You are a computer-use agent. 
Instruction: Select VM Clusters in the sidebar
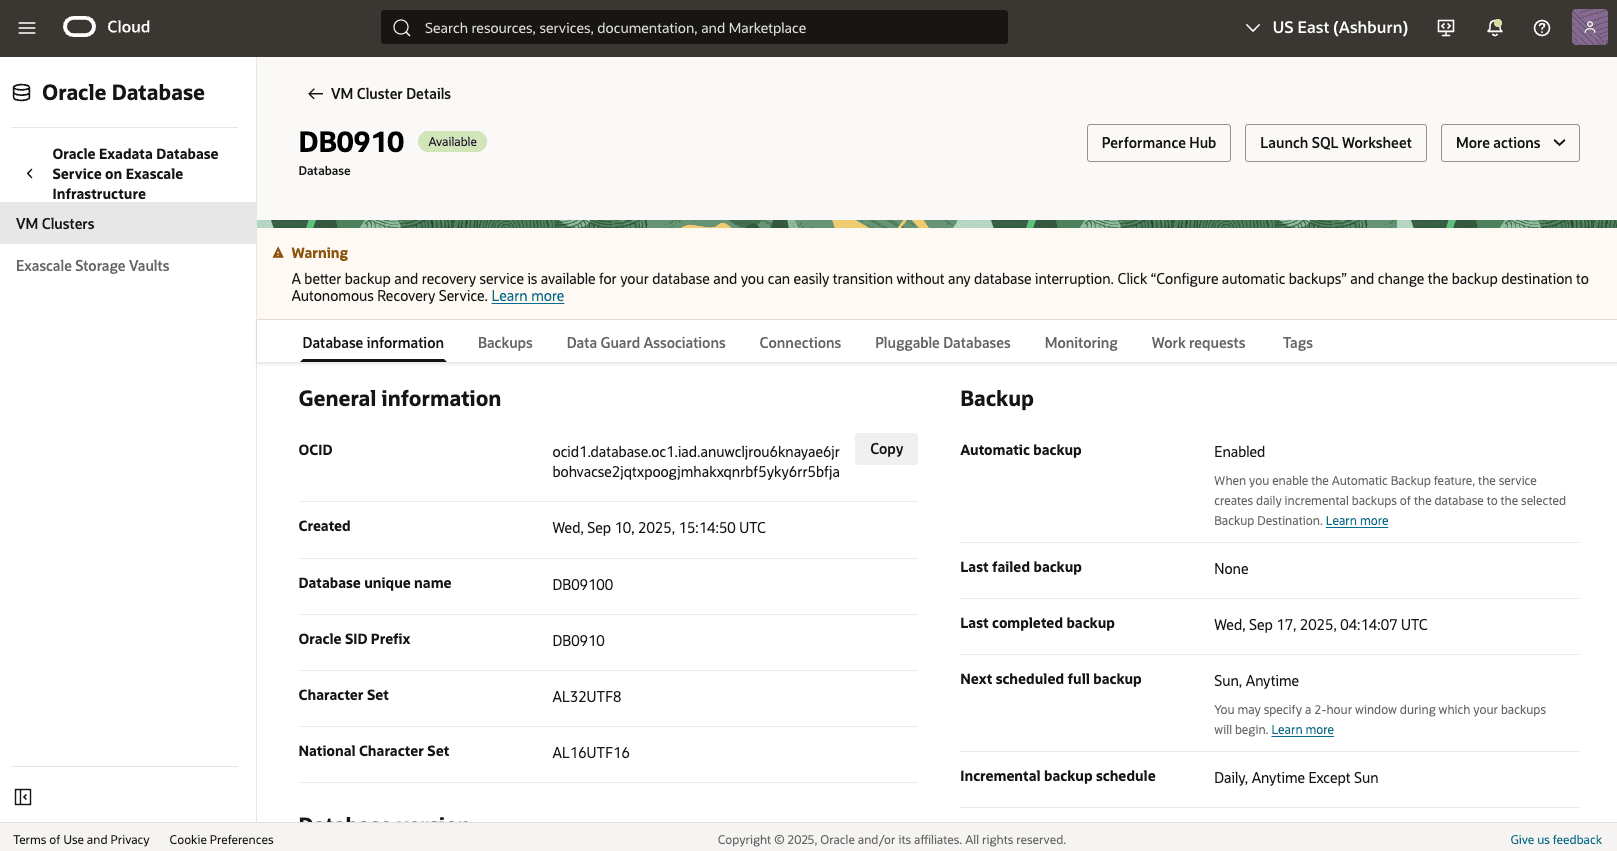pos(128,224)
